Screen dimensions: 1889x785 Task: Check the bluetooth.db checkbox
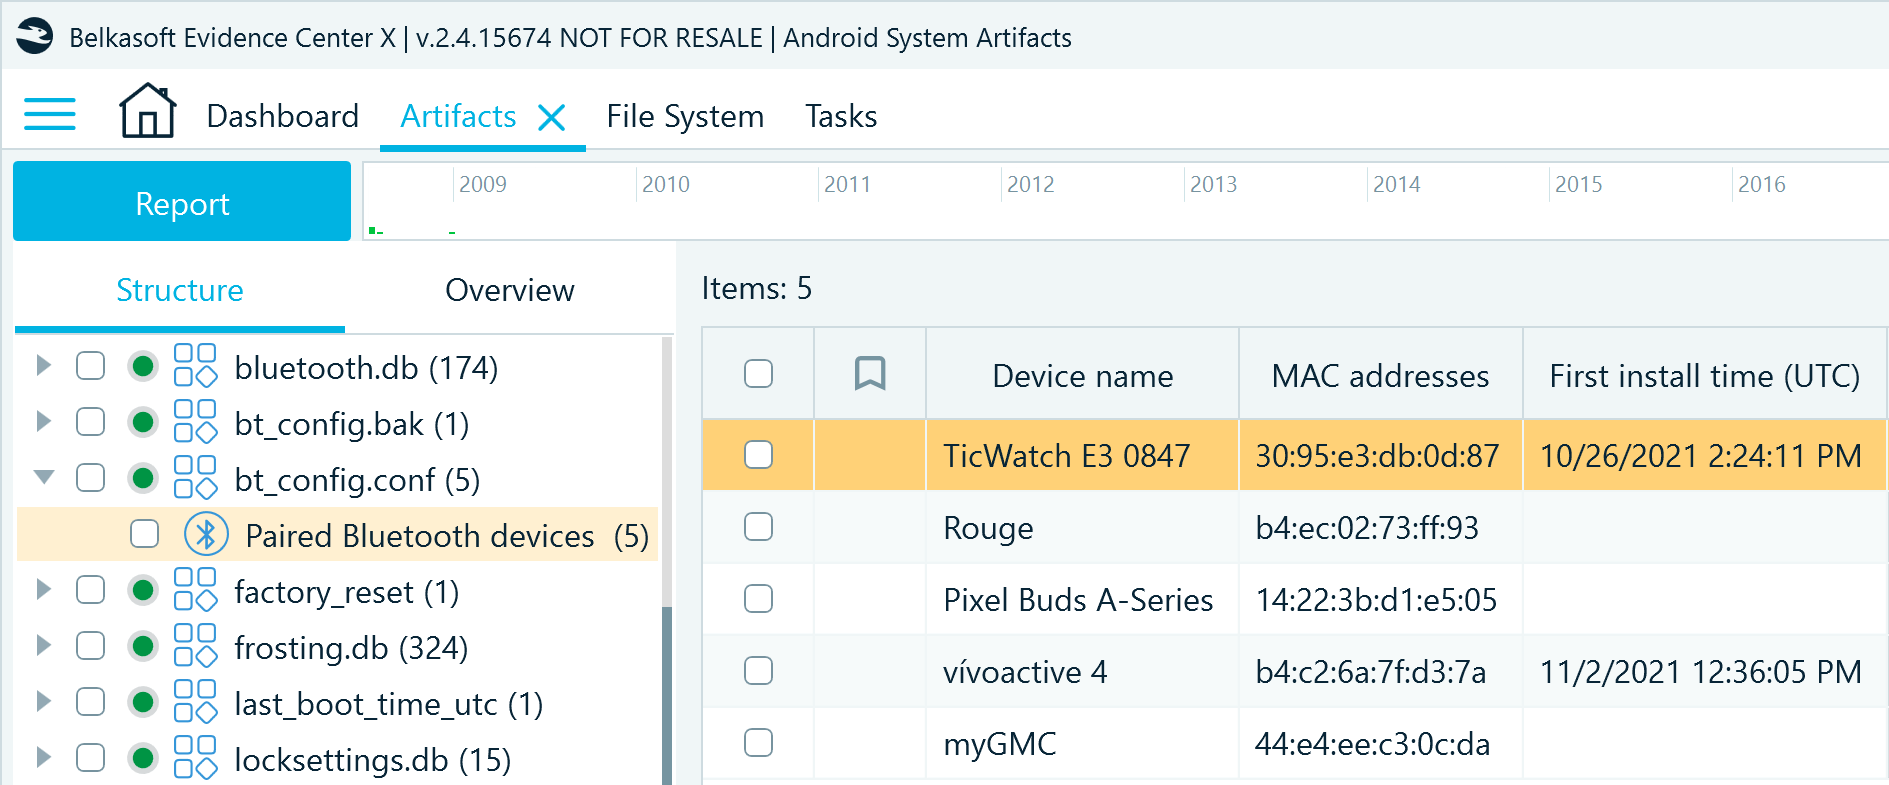pos(91,366)
